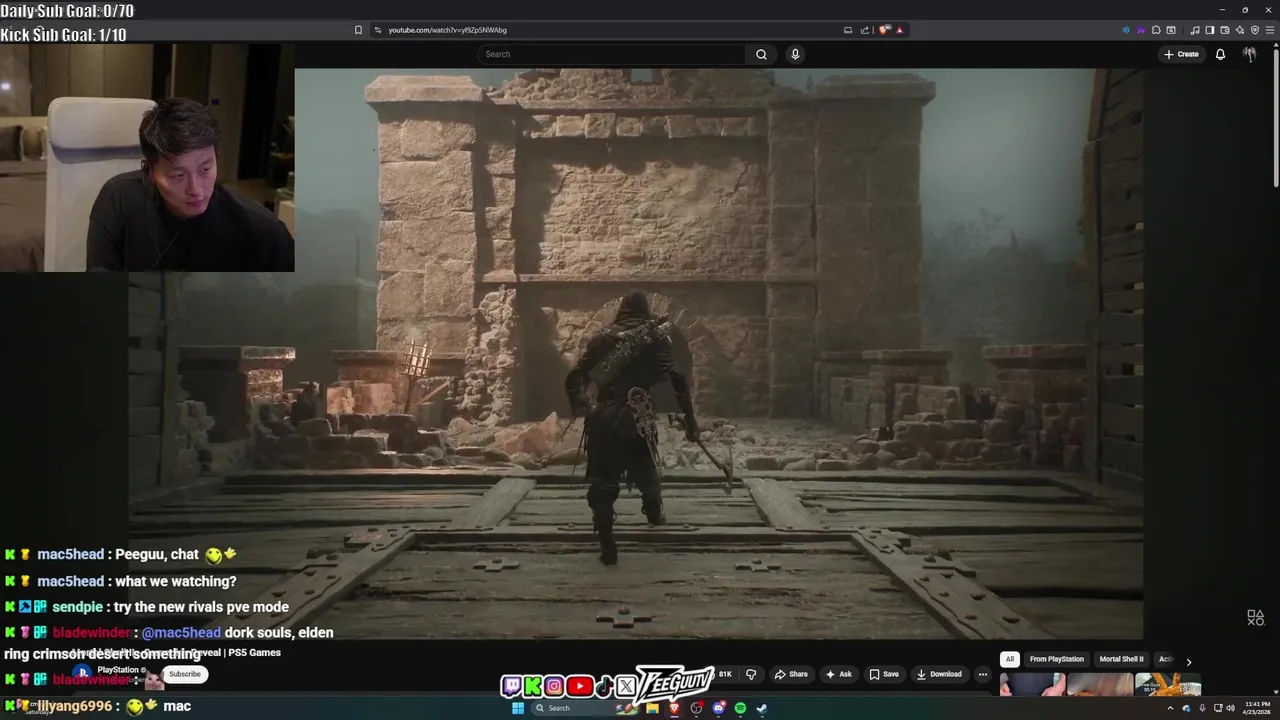This screenshot has height=720, width=1280.
Task: Open Brave browser on the taskbar
Action: click(675, 708)
